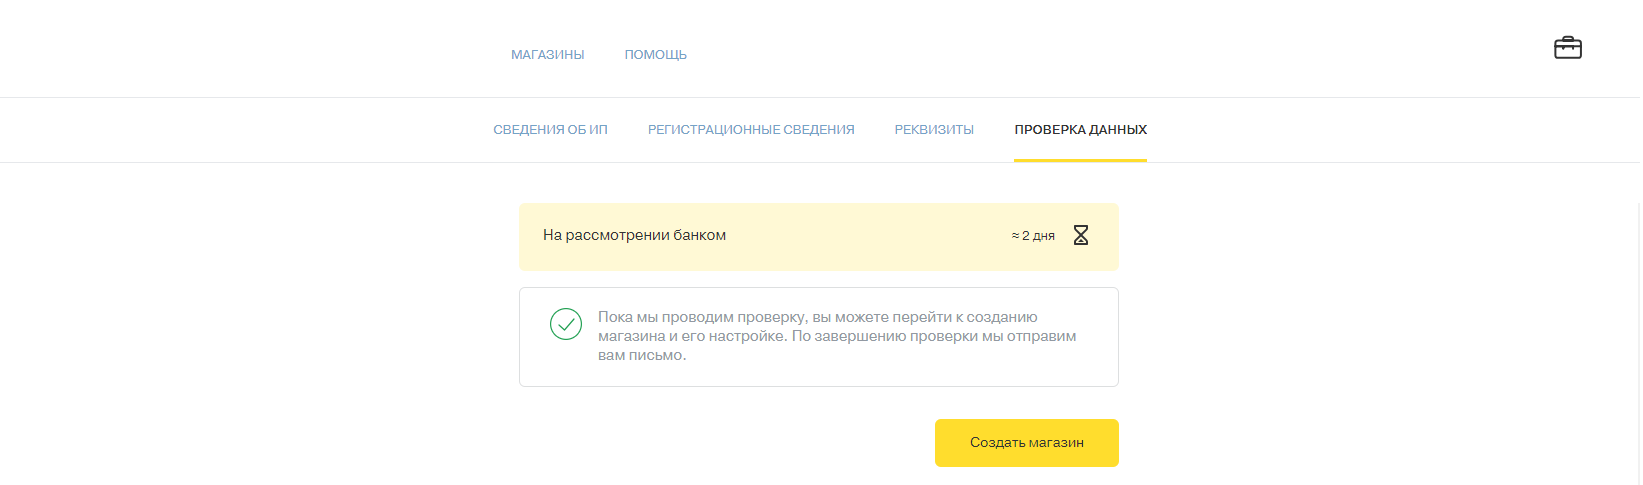Click the green checkmark circle icon
The width and height of the screenshot is (1643, 485).
point(566,323)
